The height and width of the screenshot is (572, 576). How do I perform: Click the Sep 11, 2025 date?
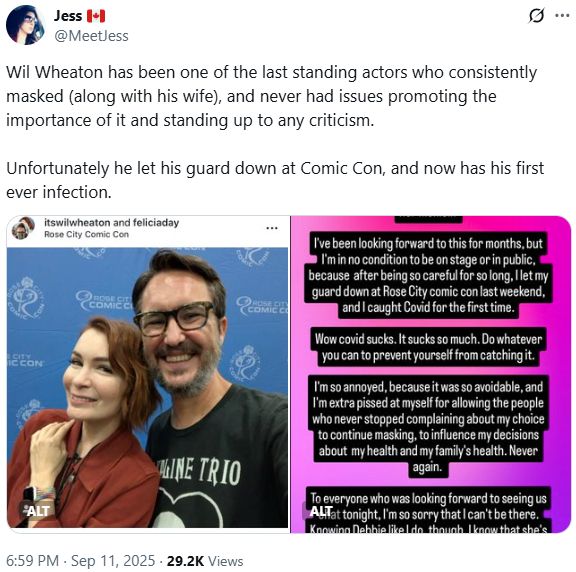point(113,561)
